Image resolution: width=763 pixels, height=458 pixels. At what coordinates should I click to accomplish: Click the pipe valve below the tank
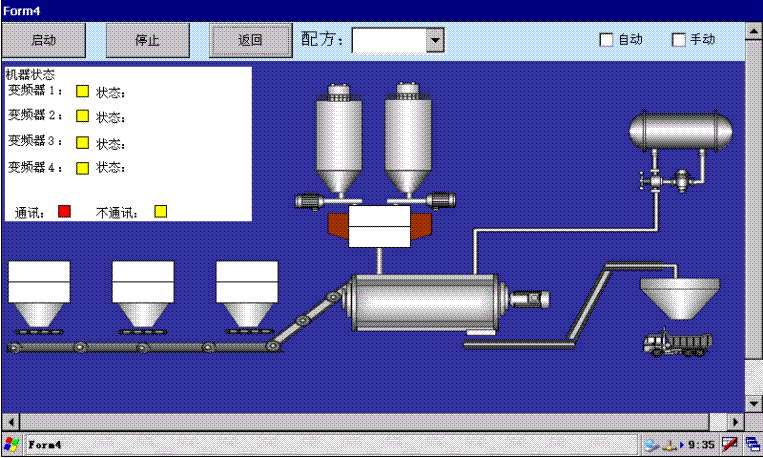coord(654,182)
